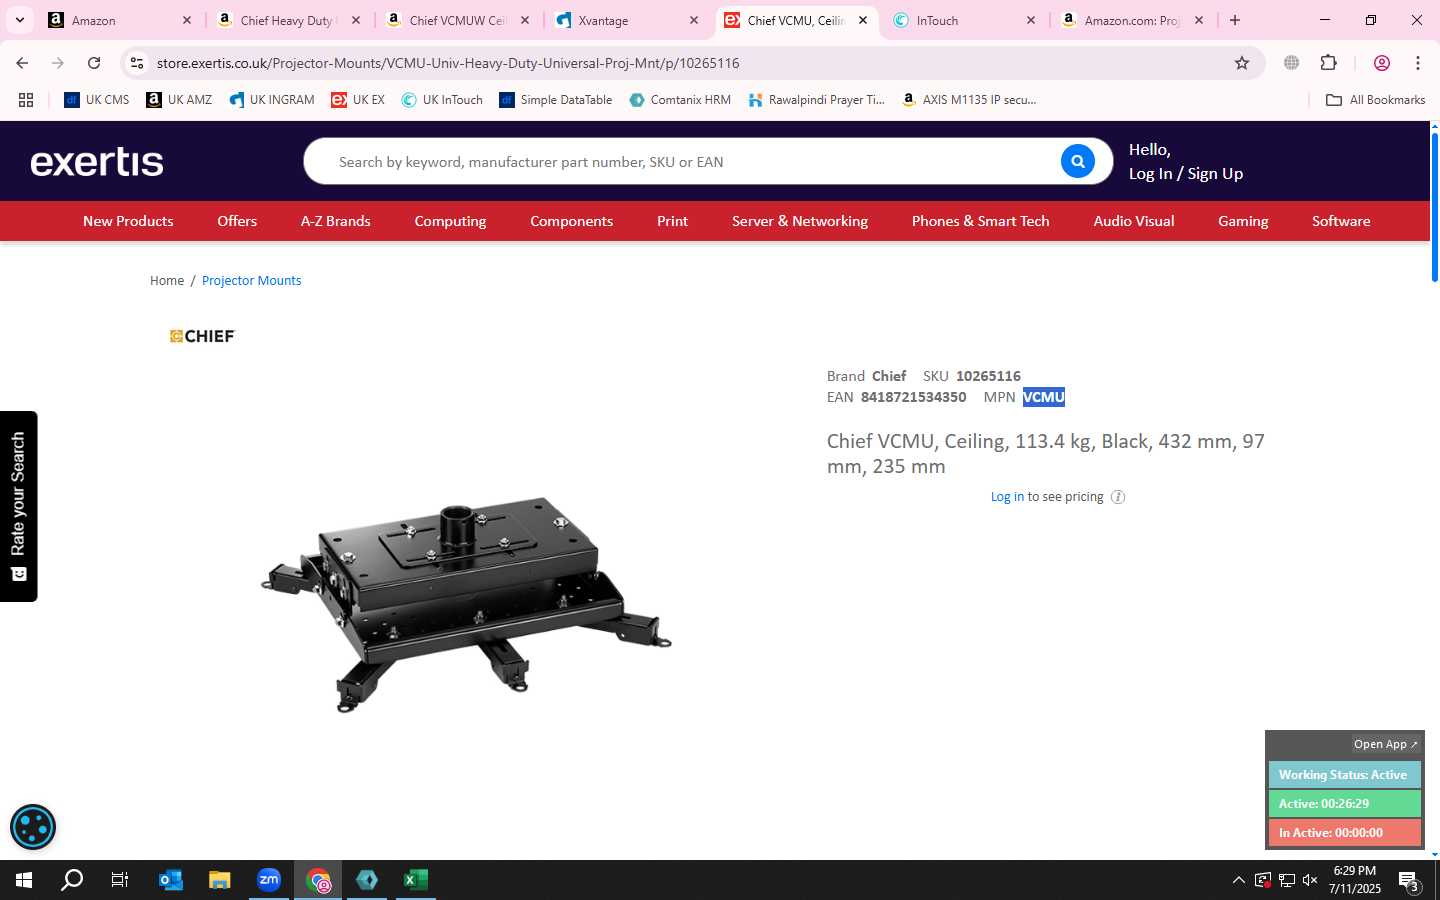
Task: Switch to the InTouch tab
Action: tap(964, 20)
